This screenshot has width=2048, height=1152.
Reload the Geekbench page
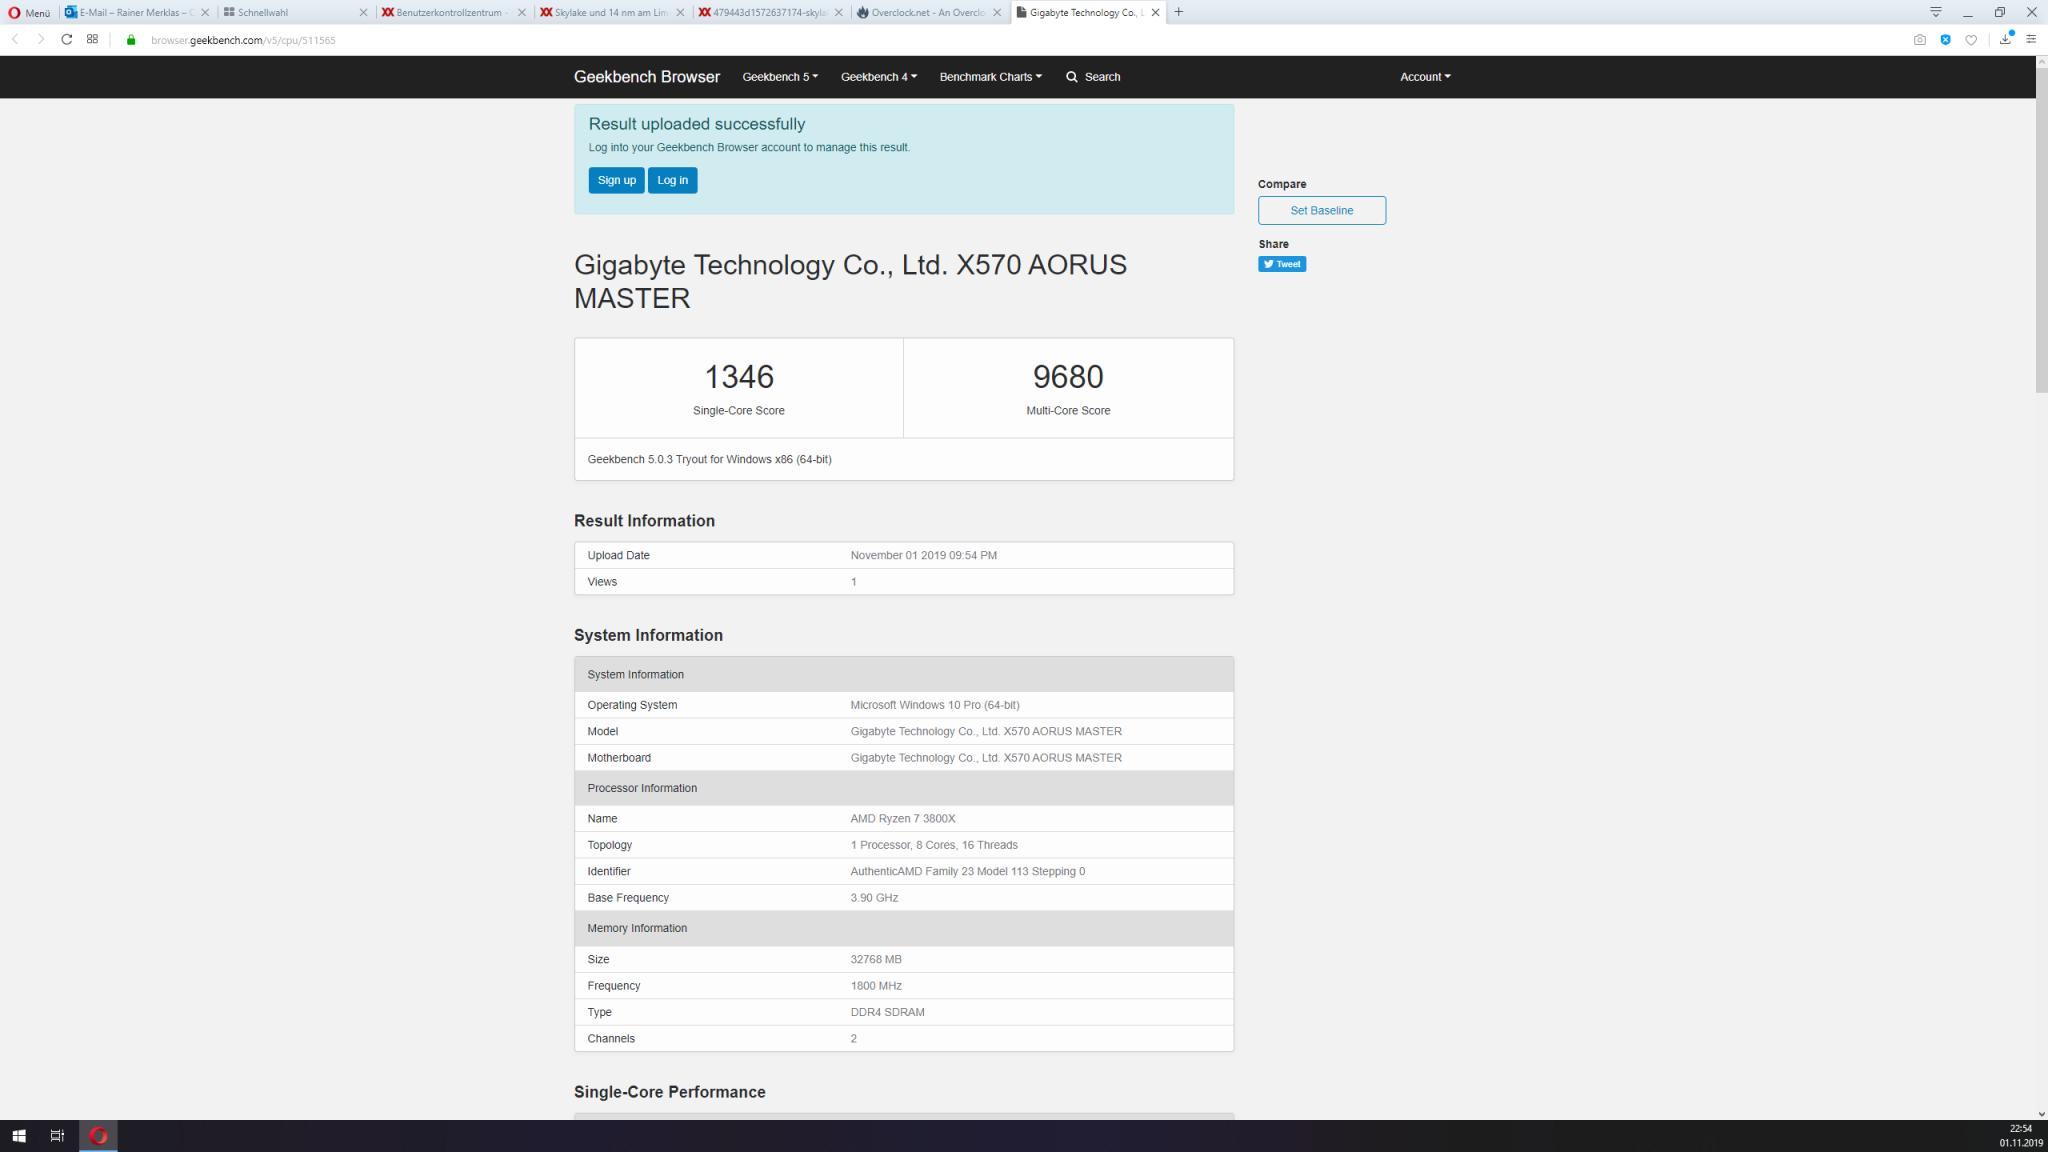point(66,39)
